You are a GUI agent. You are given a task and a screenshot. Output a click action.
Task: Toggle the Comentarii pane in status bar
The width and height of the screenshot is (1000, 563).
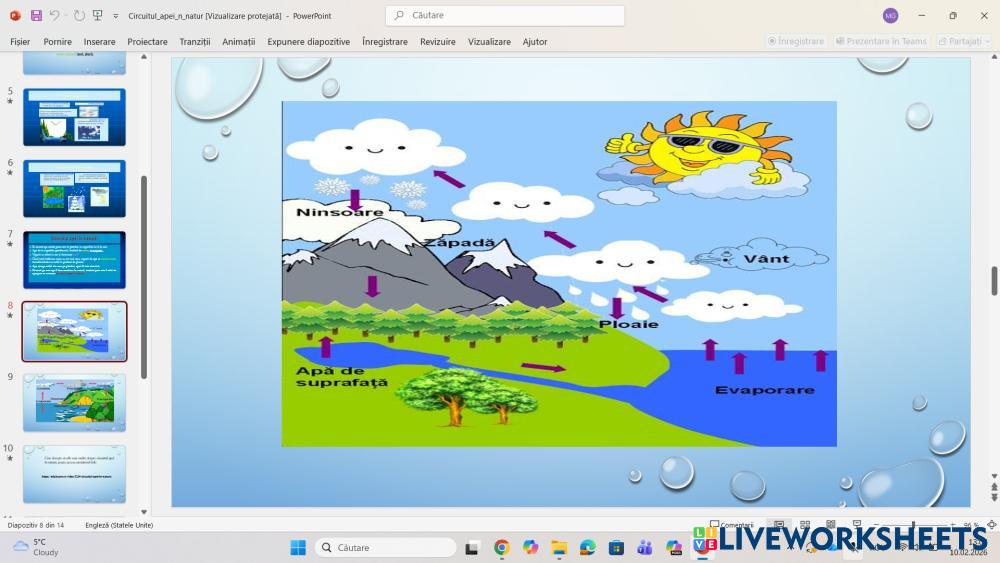732,525
